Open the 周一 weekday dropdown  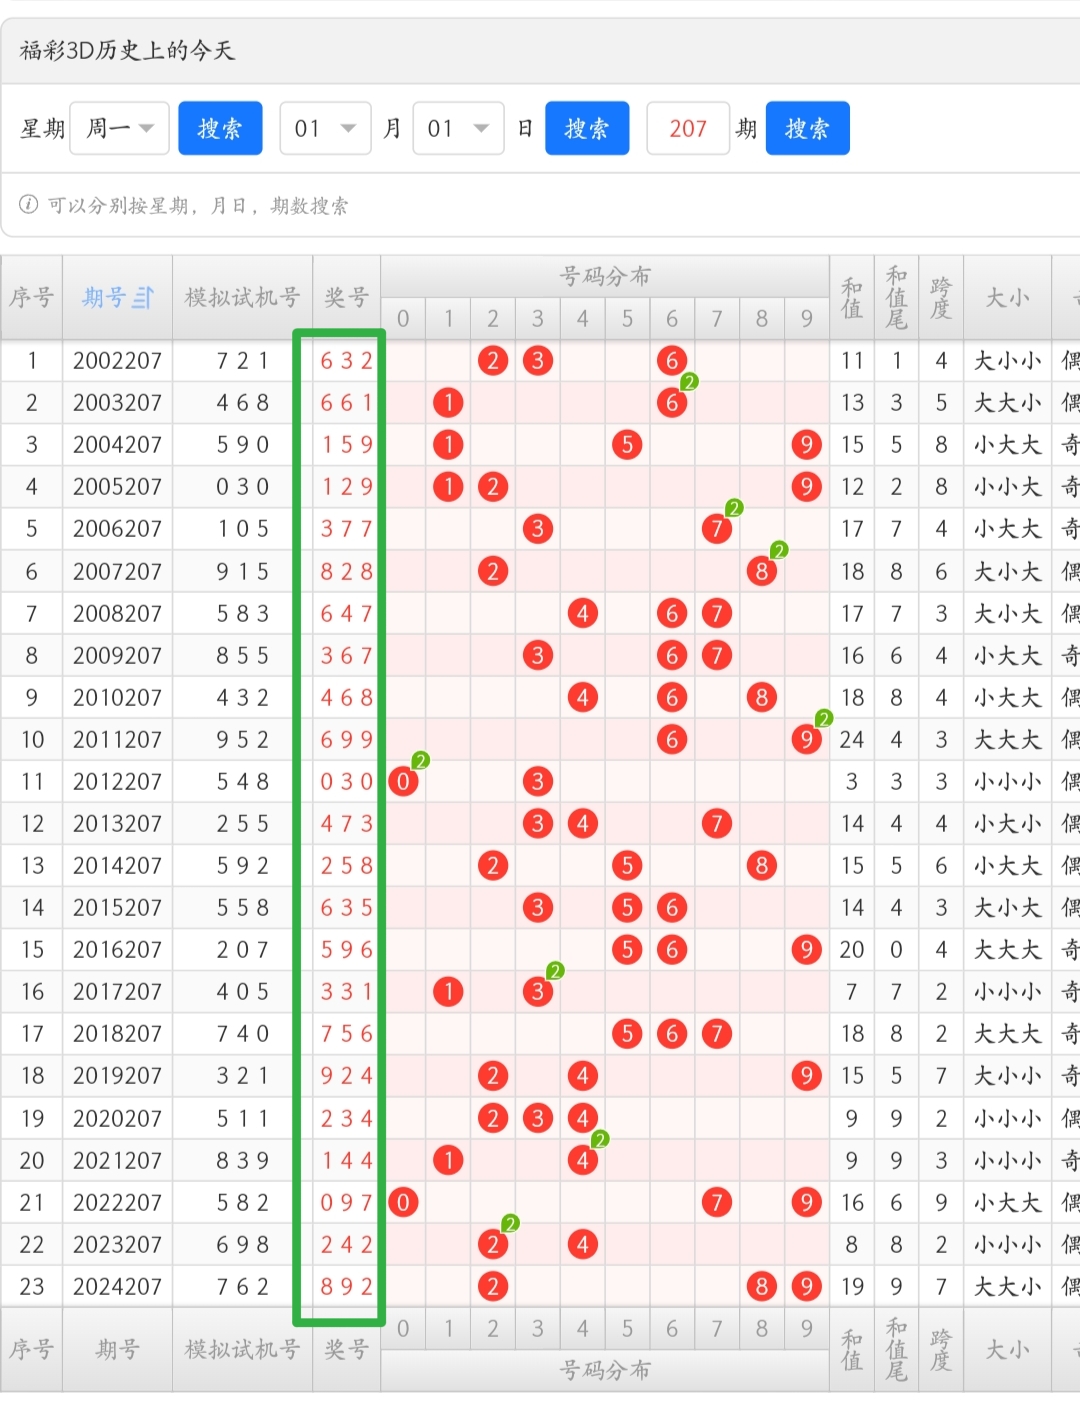click(119, 128)
